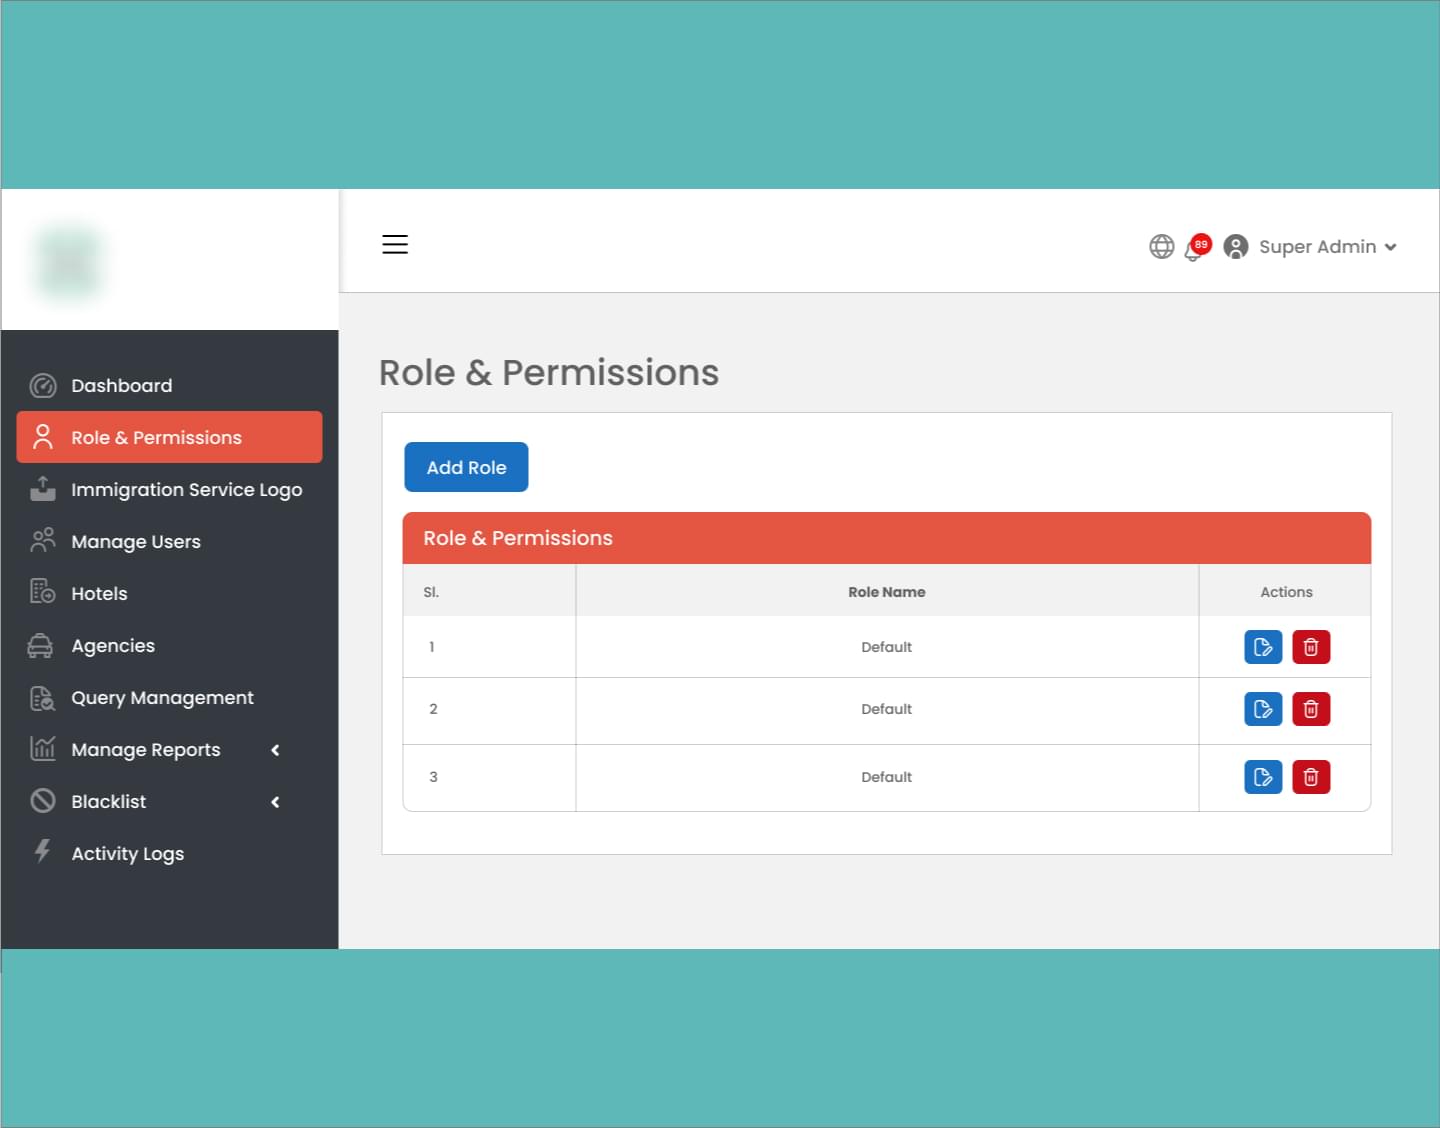
Task: Click serial number 1 cell
Action: click(x=489, y=647)
